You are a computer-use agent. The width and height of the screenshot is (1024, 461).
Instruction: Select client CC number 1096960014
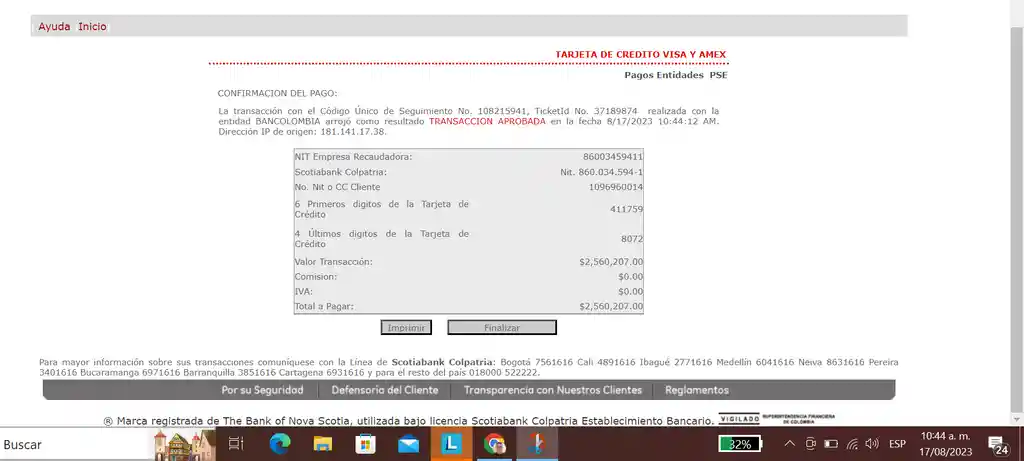616,187
